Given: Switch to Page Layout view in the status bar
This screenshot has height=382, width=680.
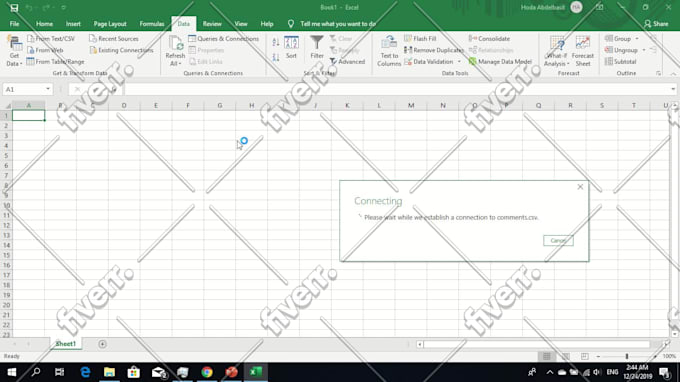Looking at the screenshot, I should click(x=566, y=356).
